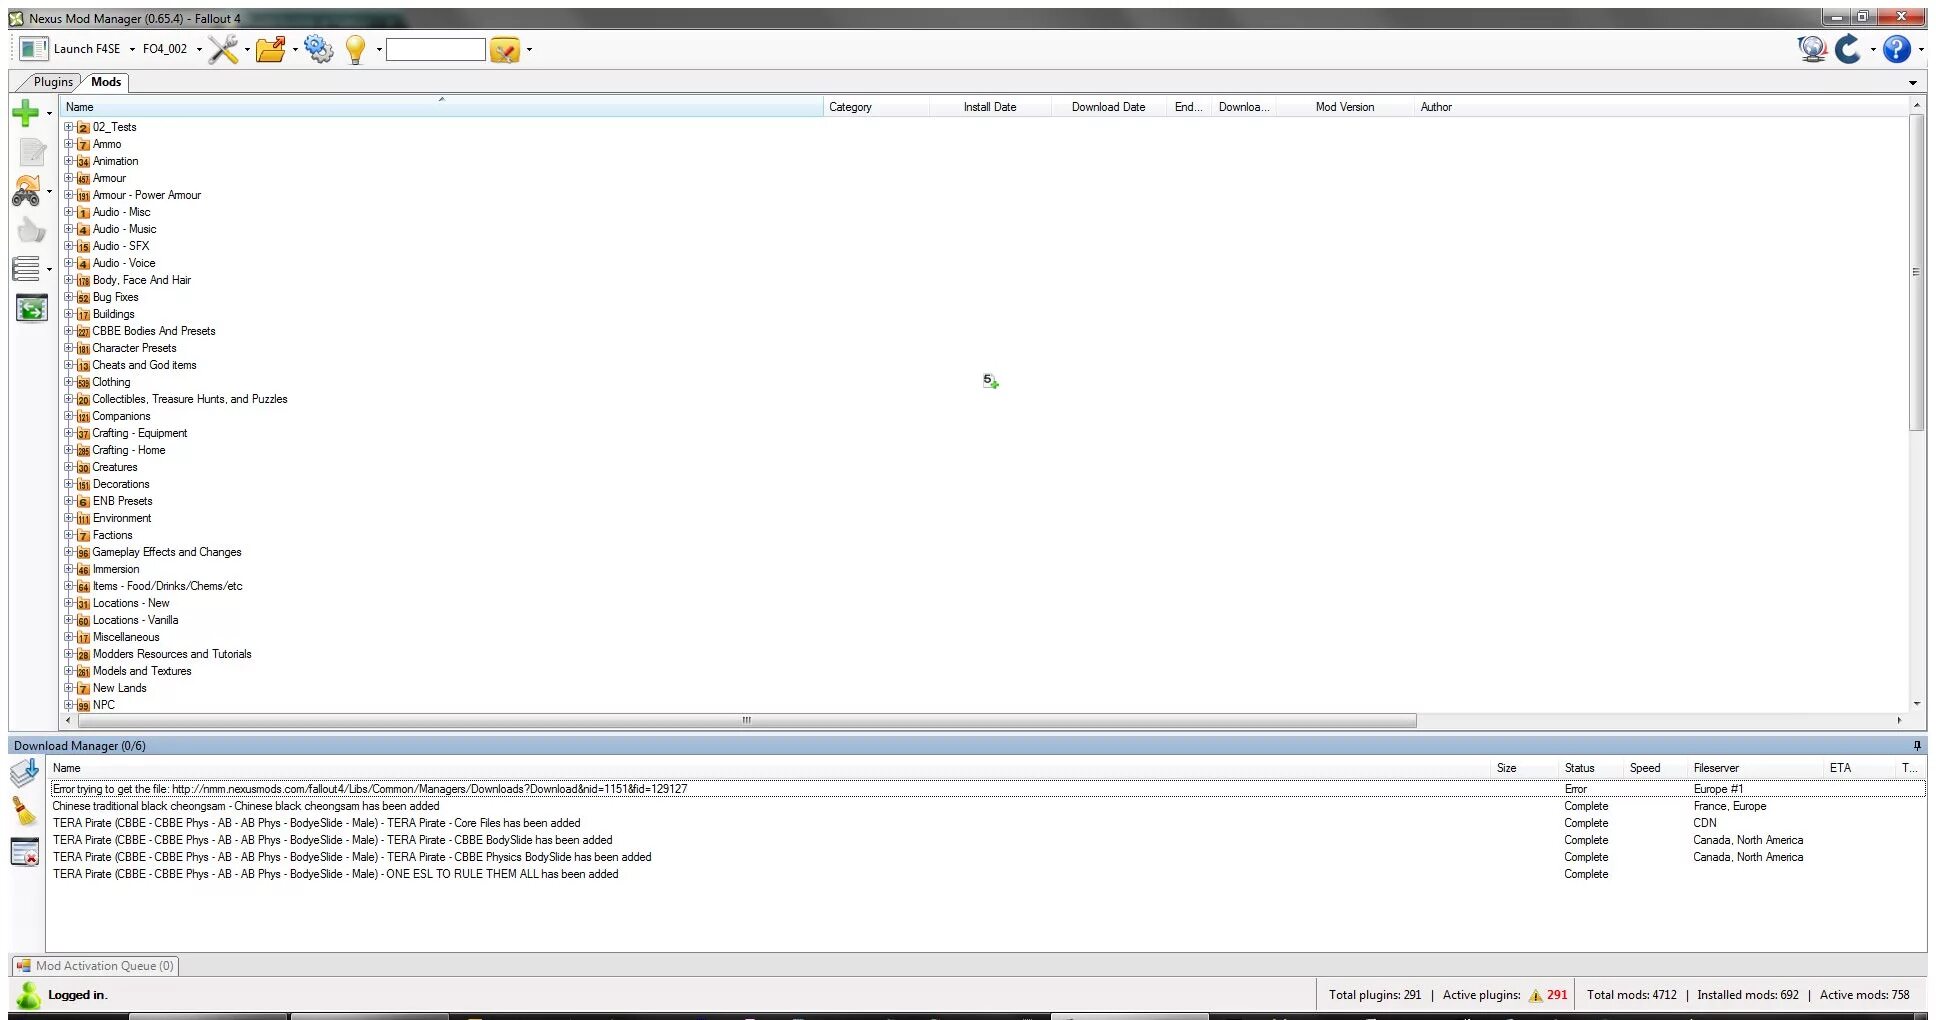The image size is (1936, 1020).
Task: Select the Bug Fixes category row
Action: pyautogui.click(x=116, y=297)
